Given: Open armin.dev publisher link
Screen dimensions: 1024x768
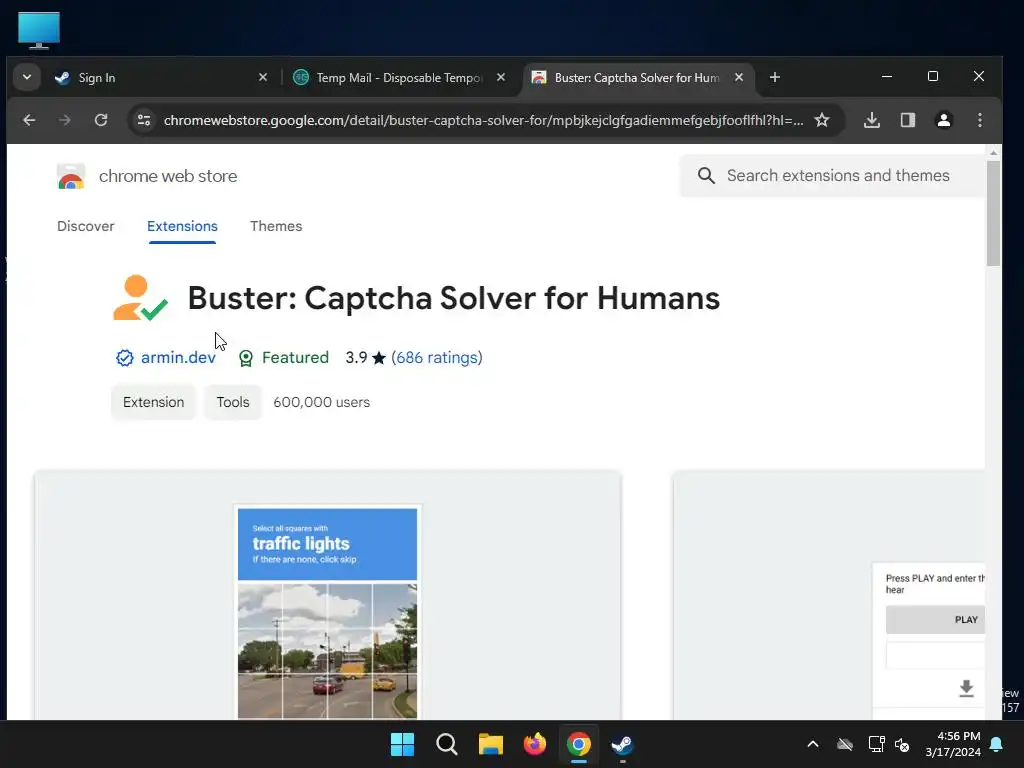Looking at the screenshot, I should pyautogui.click(x=178, y=358).
